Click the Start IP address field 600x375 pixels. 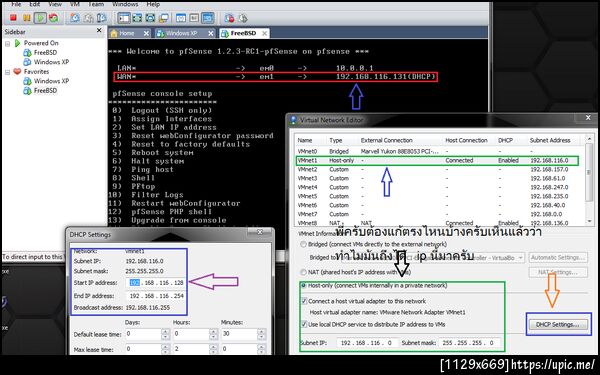(x=156, y=283)
